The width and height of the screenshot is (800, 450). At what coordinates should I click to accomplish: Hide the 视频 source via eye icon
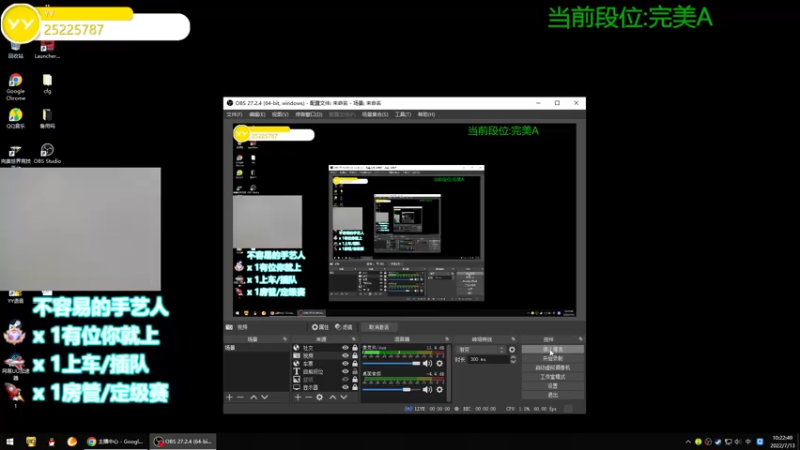pyautogui.click(x=345, y=356)
